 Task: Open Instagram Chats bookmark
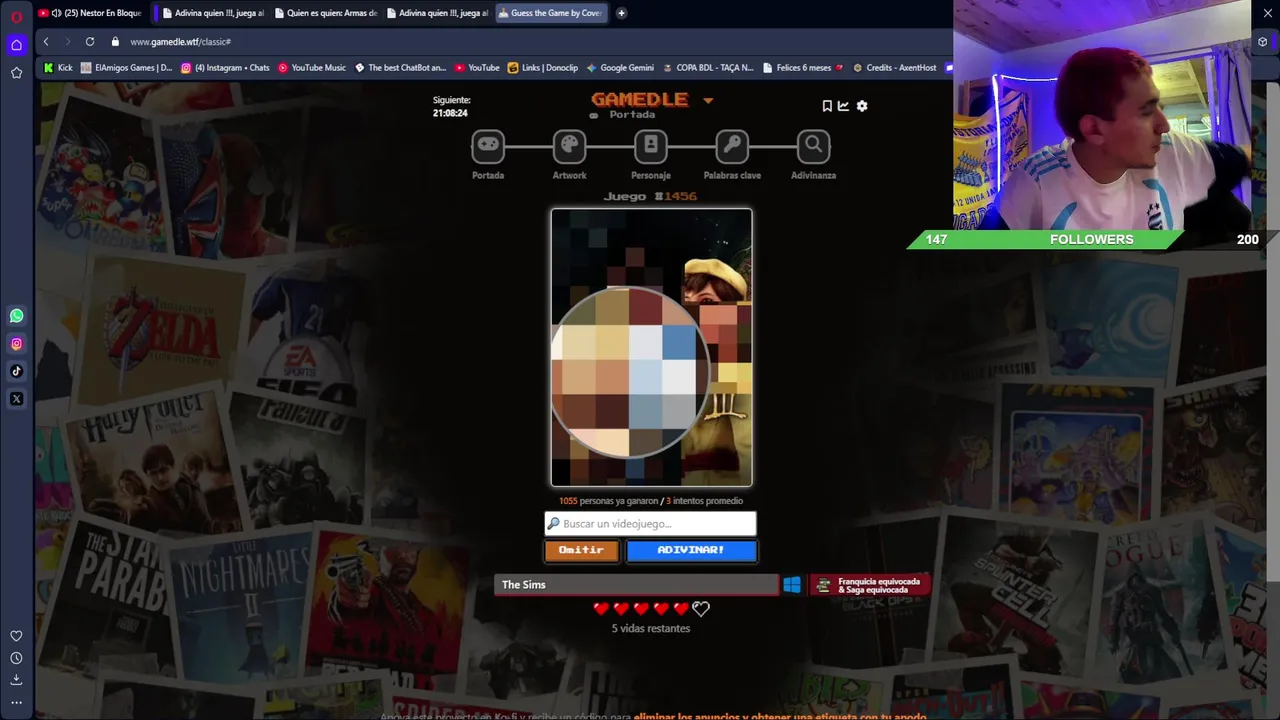(225, 68)
